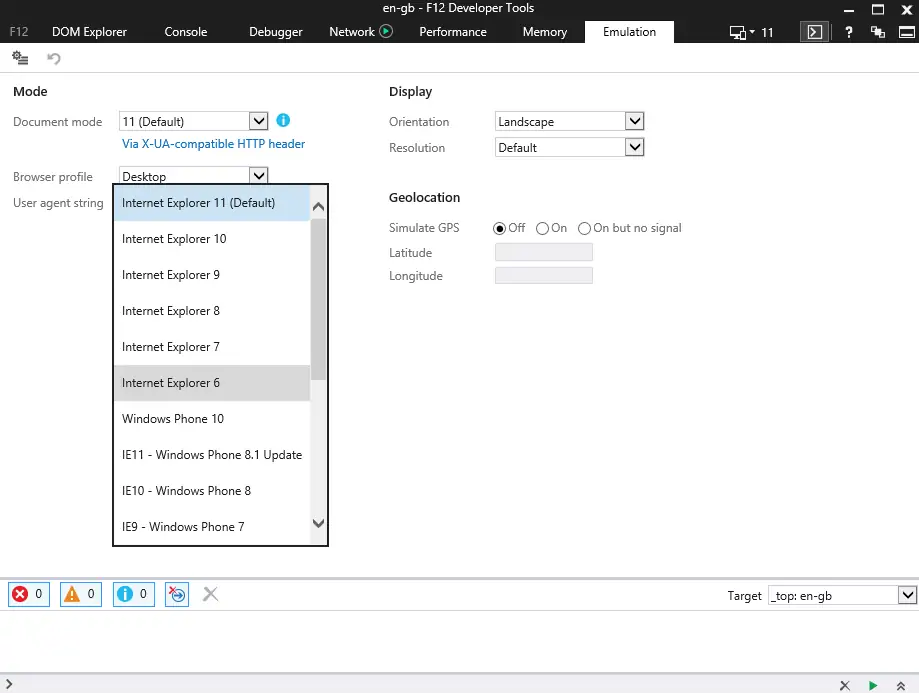919x693 pixels.
Task: Click the green run script arrow
Action: (873, 685)
